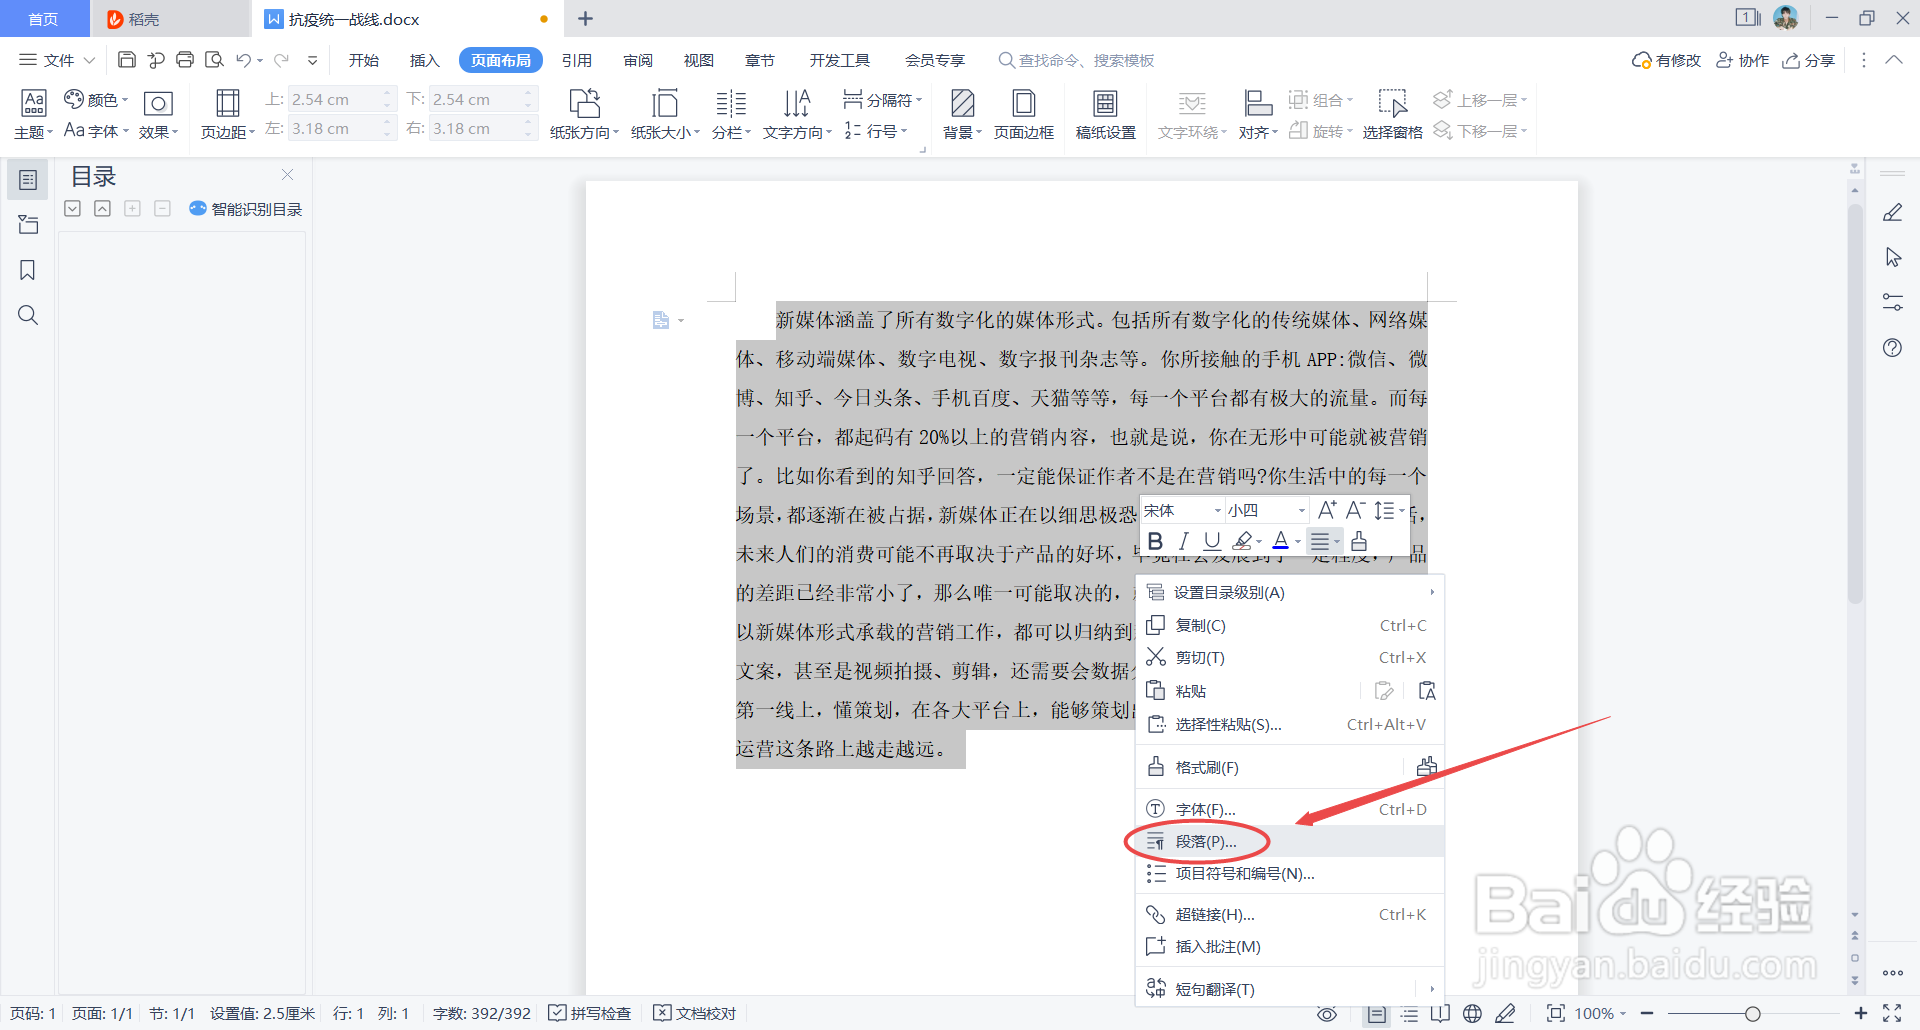Click the chapter navigation icon in left sidebar
This screenshot has height=1030, width=1920.
coord(28,225)
